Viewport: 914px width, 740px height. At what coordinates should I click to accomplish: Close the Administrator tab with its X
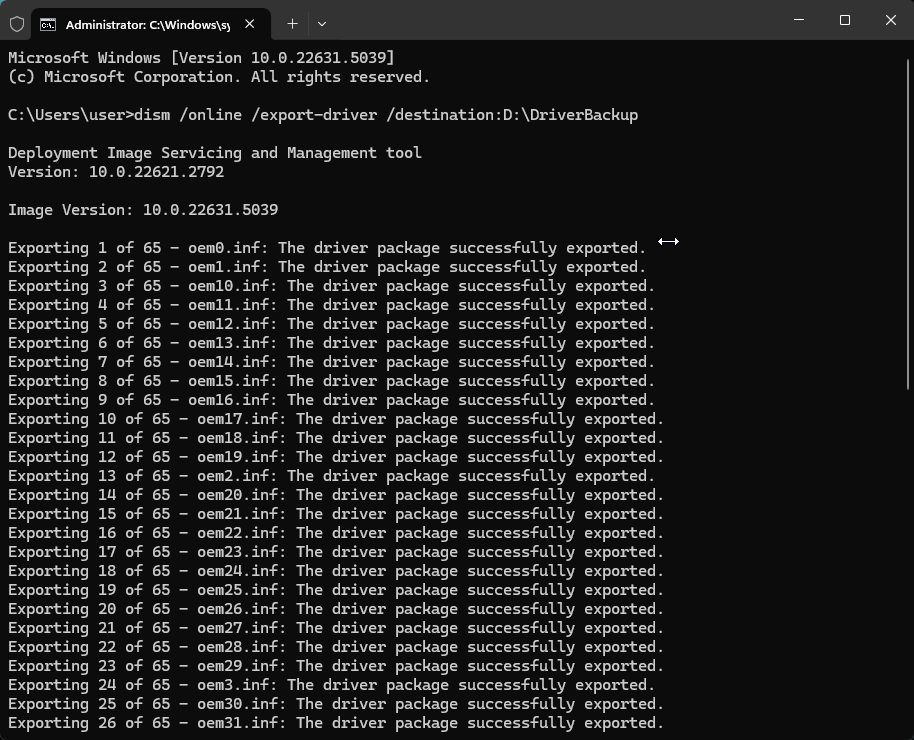(x=251, y=23)
